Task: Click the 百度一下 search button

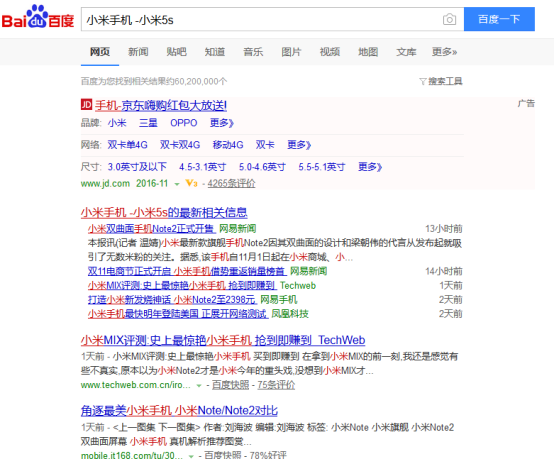Action: point(499,19)
